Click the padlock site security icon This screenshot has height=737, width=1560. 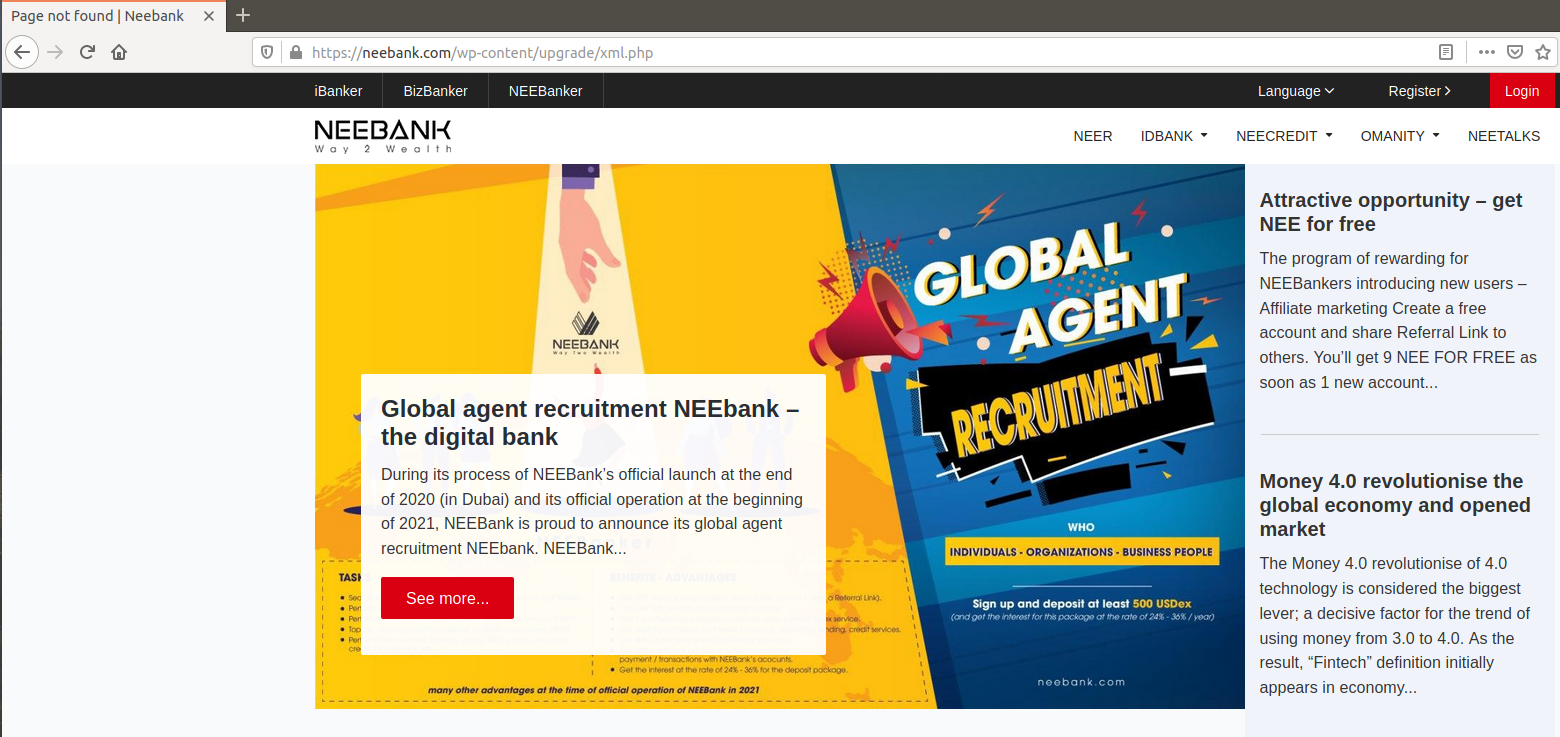294,52
